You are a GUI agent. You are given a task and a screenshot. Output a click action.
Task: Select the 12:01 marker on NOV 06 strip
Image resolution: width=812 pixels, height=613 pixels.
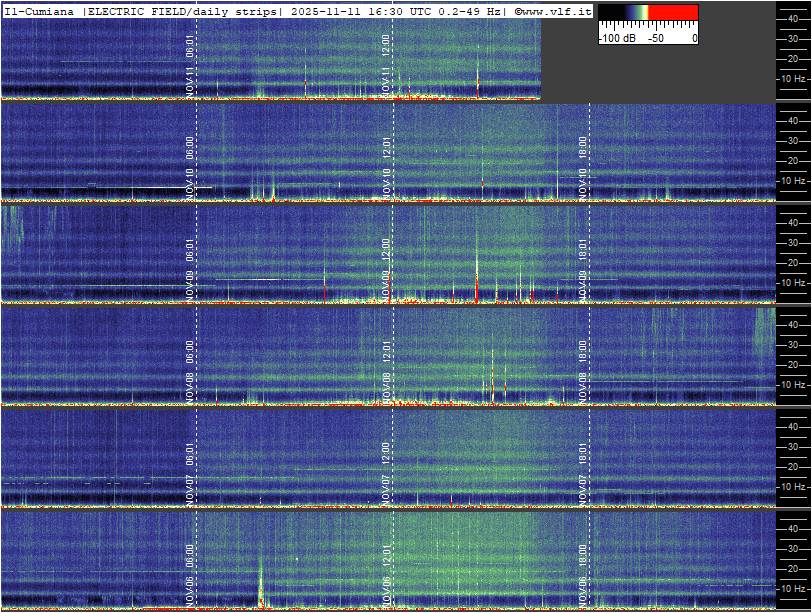point(386,553)
